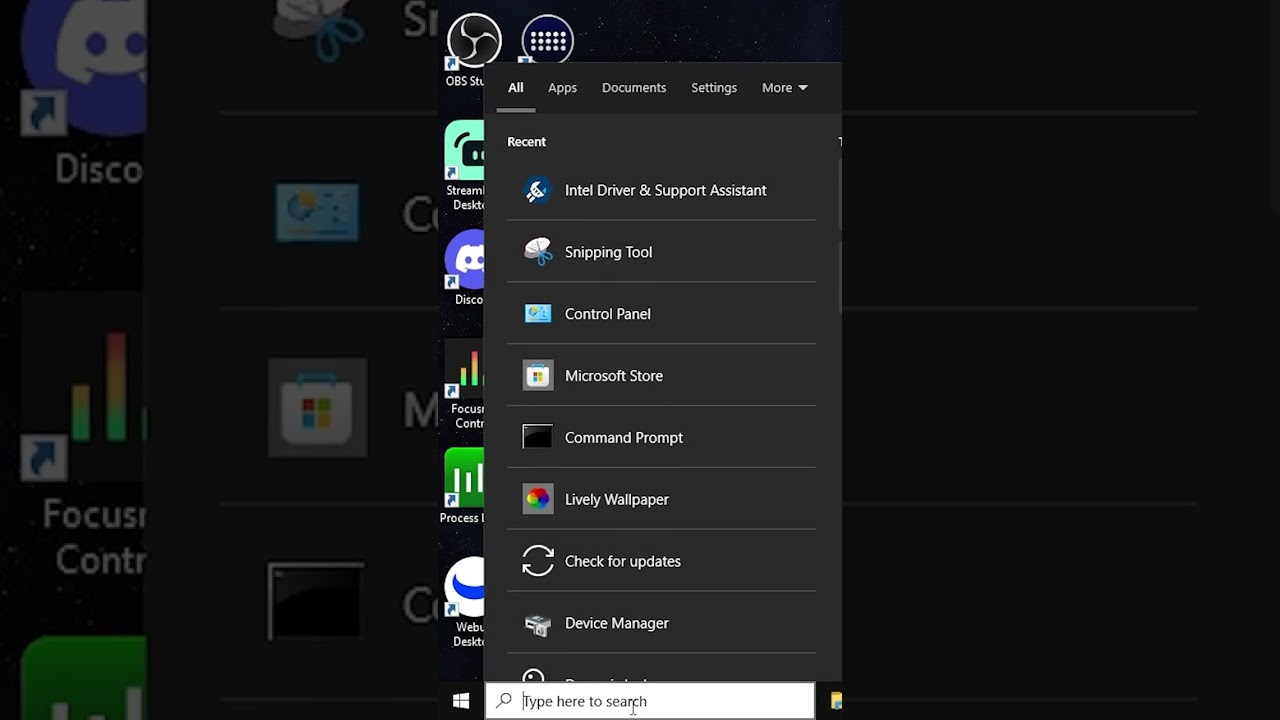Click the Device Manager icon
1280x720 pixels.
point(538,624)
